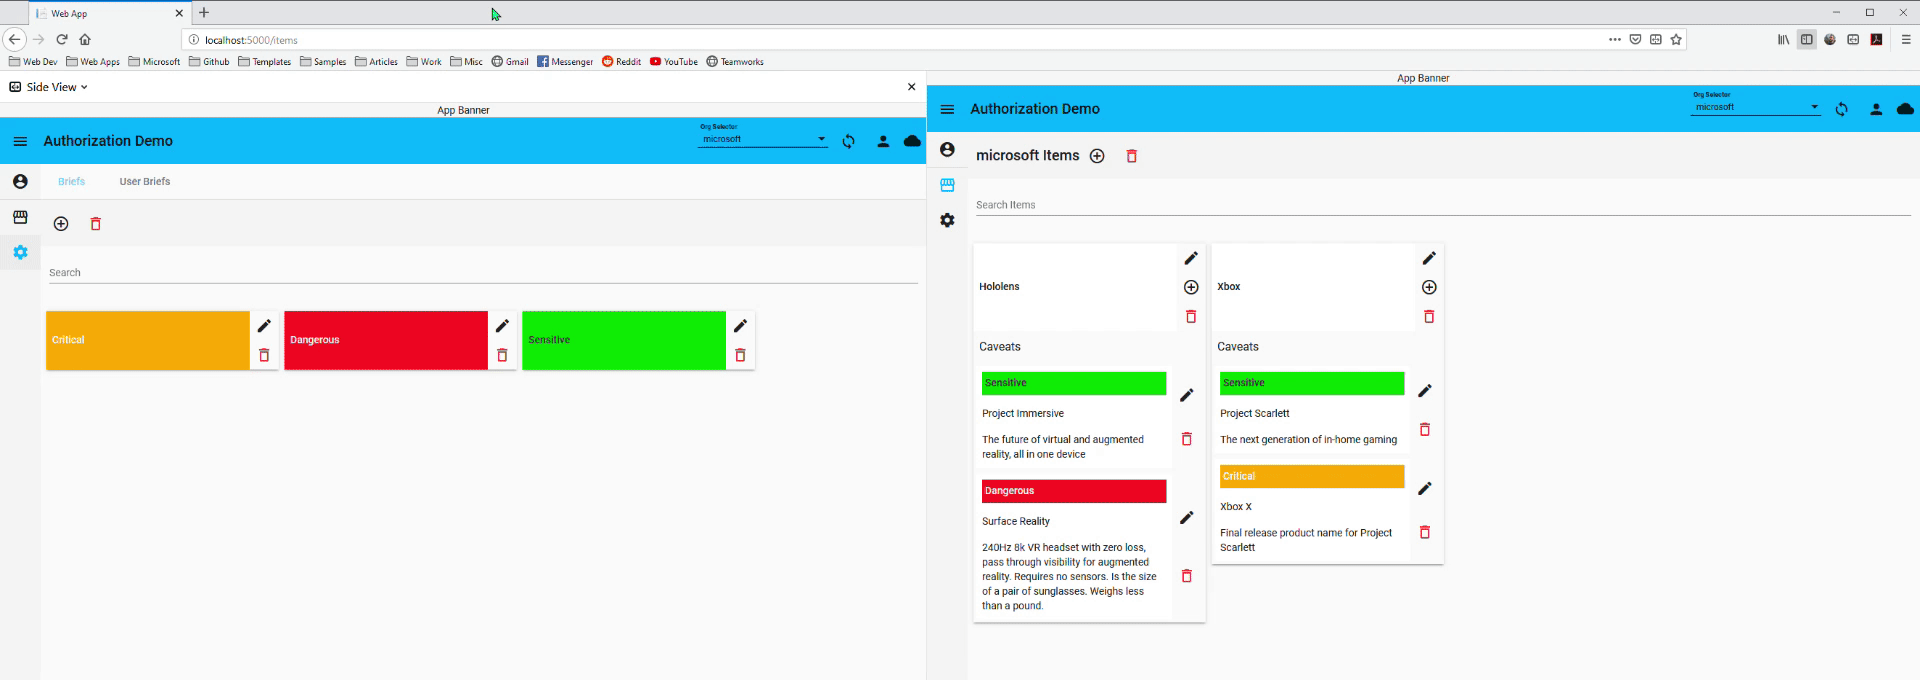Open user profile icon in right app banner
Image resolution: width=1920 pixels, height=680 pixels.
tap(1876, 109)
